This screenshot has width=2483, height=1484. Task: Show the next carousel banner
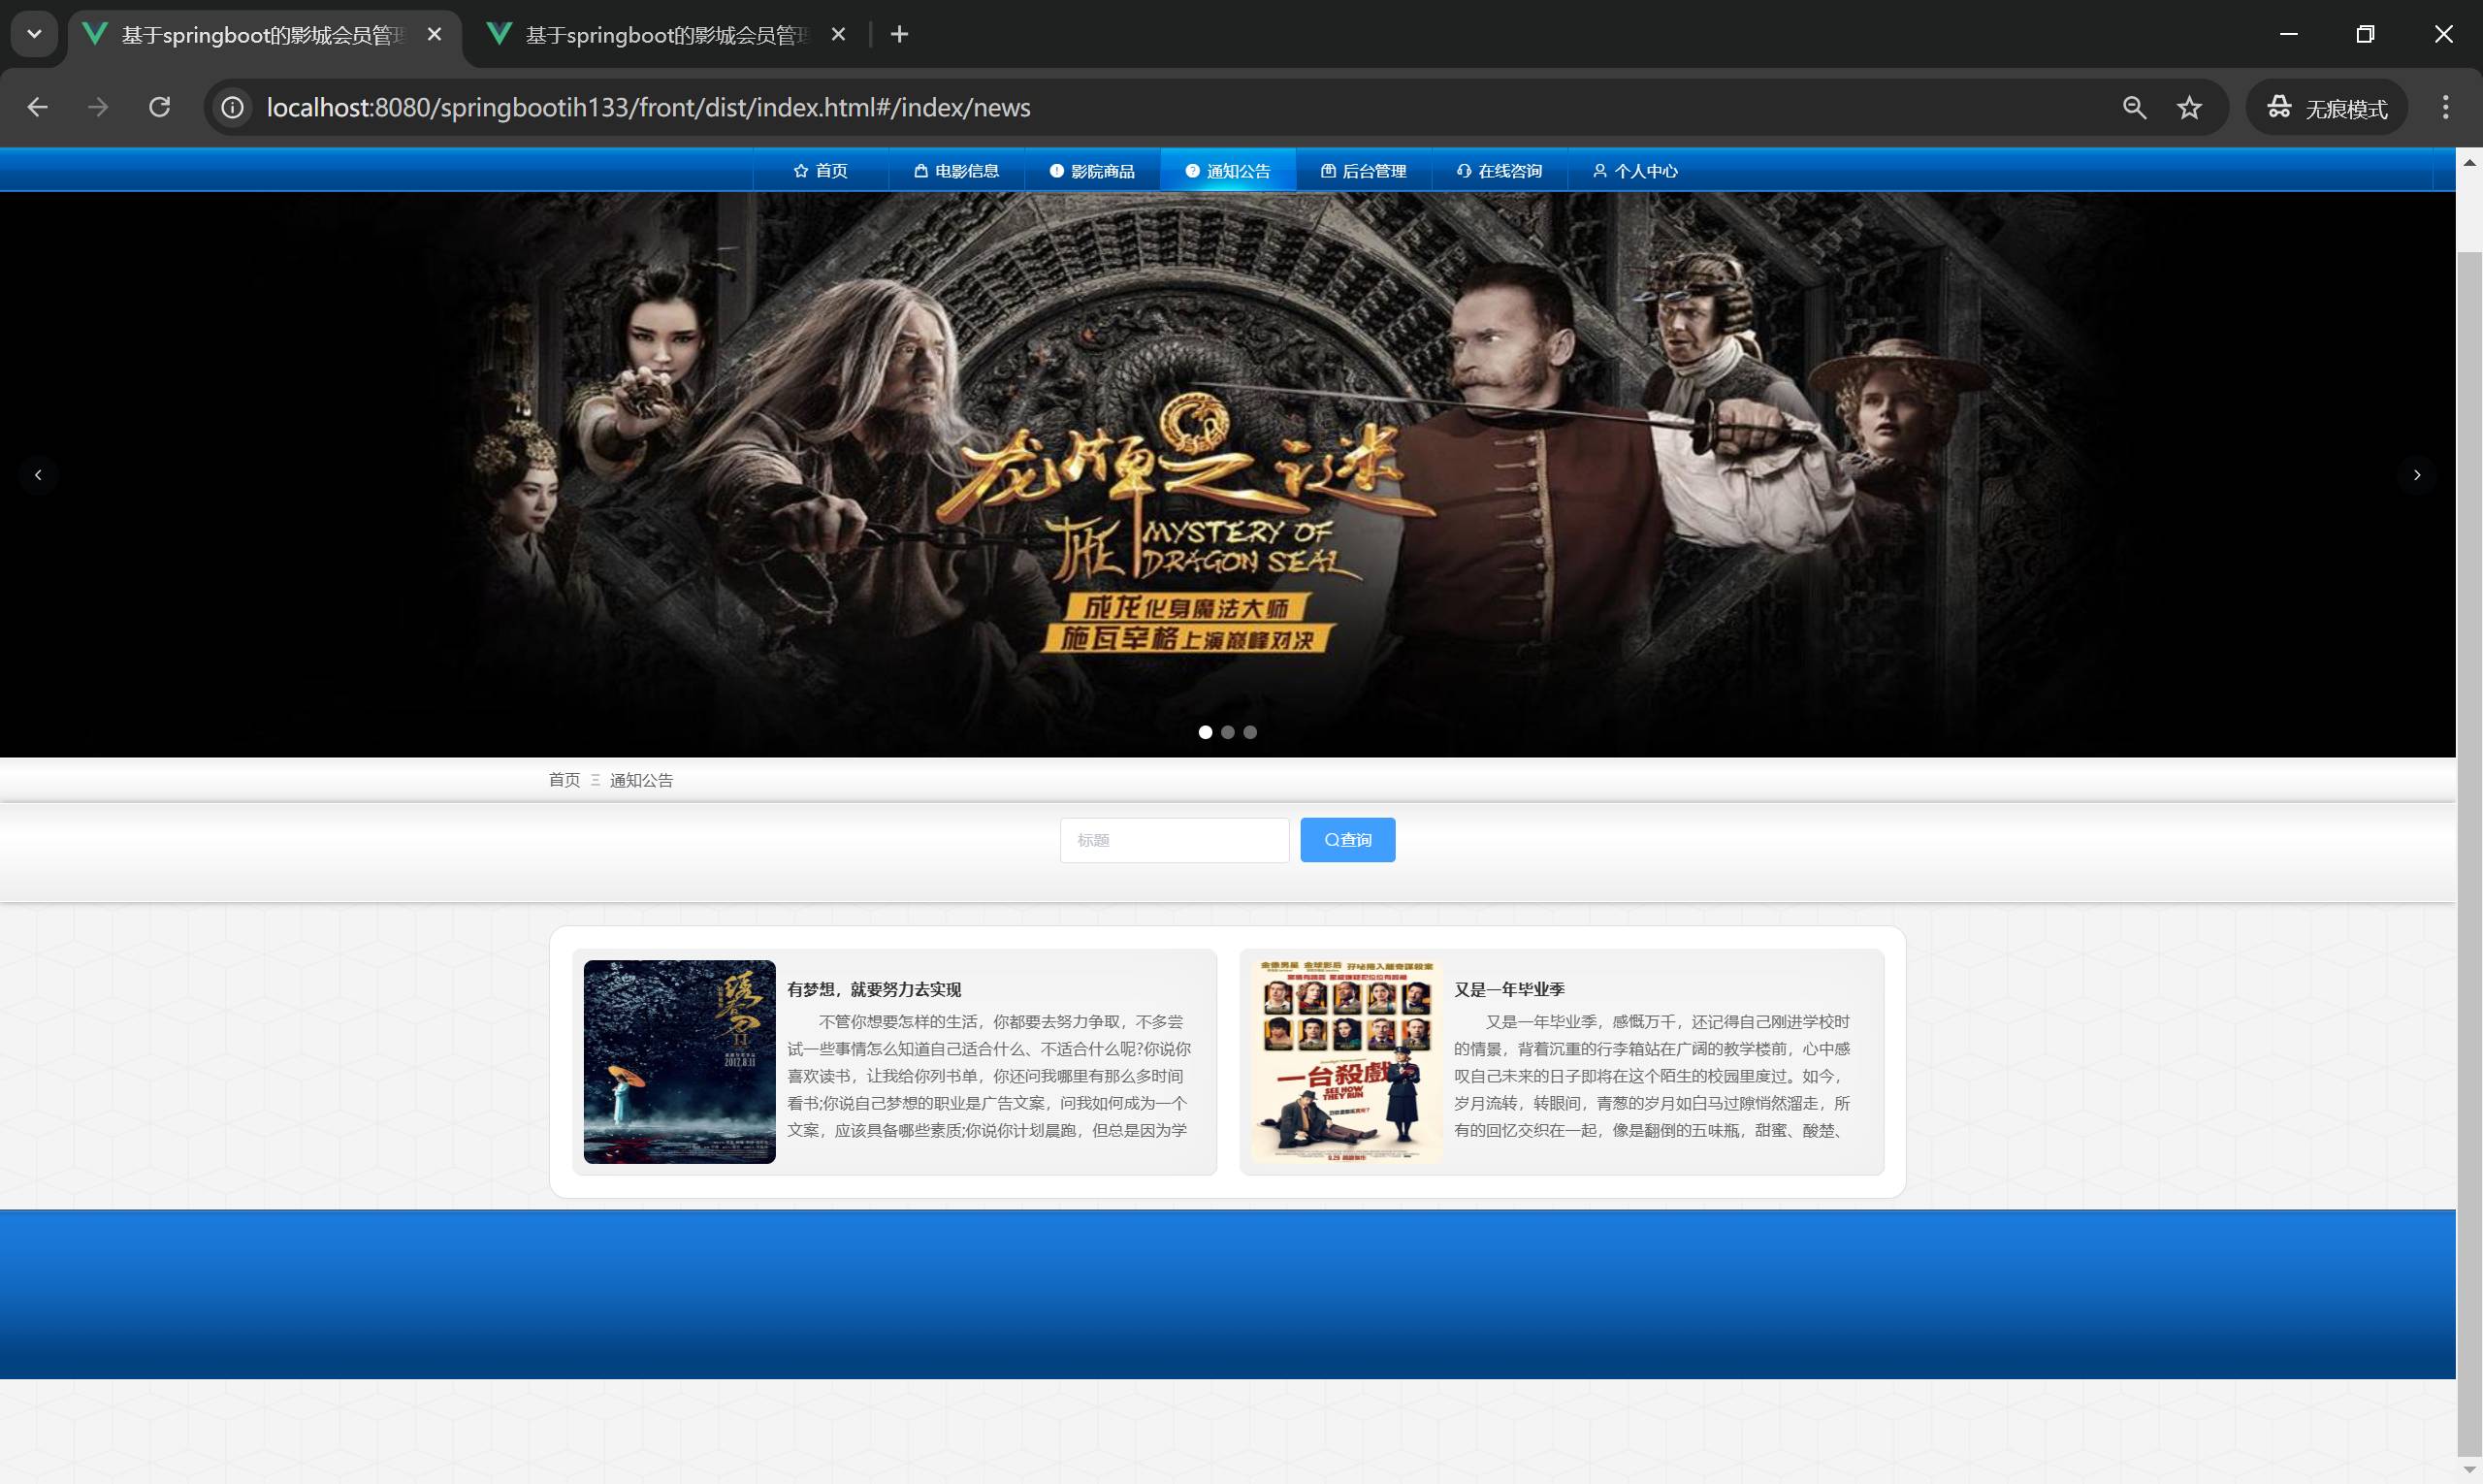pyautogui.click(x=2417, y=475)
